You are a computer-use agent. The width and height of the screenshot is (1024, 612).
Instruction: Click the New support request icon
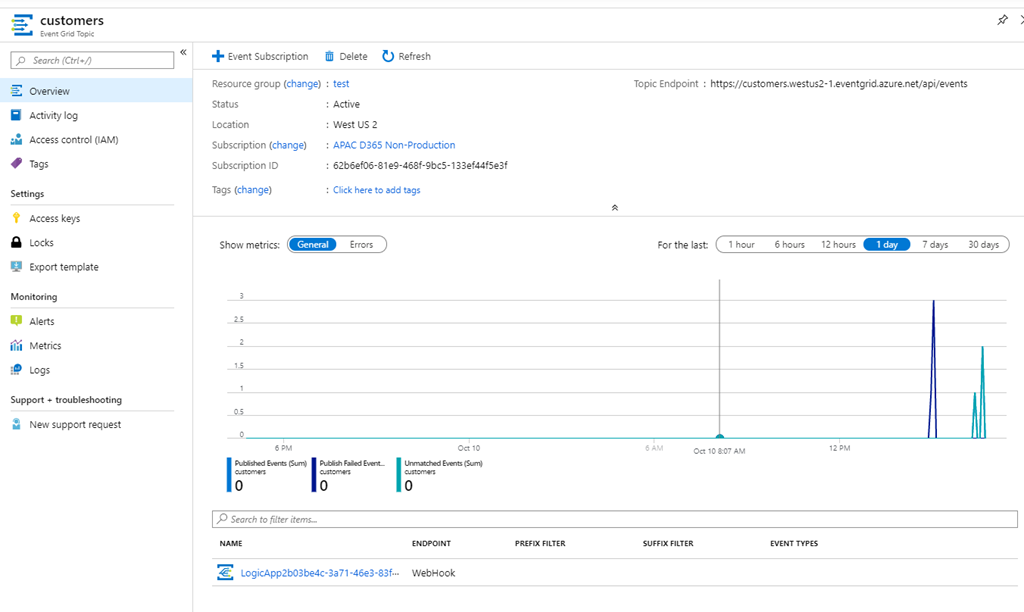16,424
